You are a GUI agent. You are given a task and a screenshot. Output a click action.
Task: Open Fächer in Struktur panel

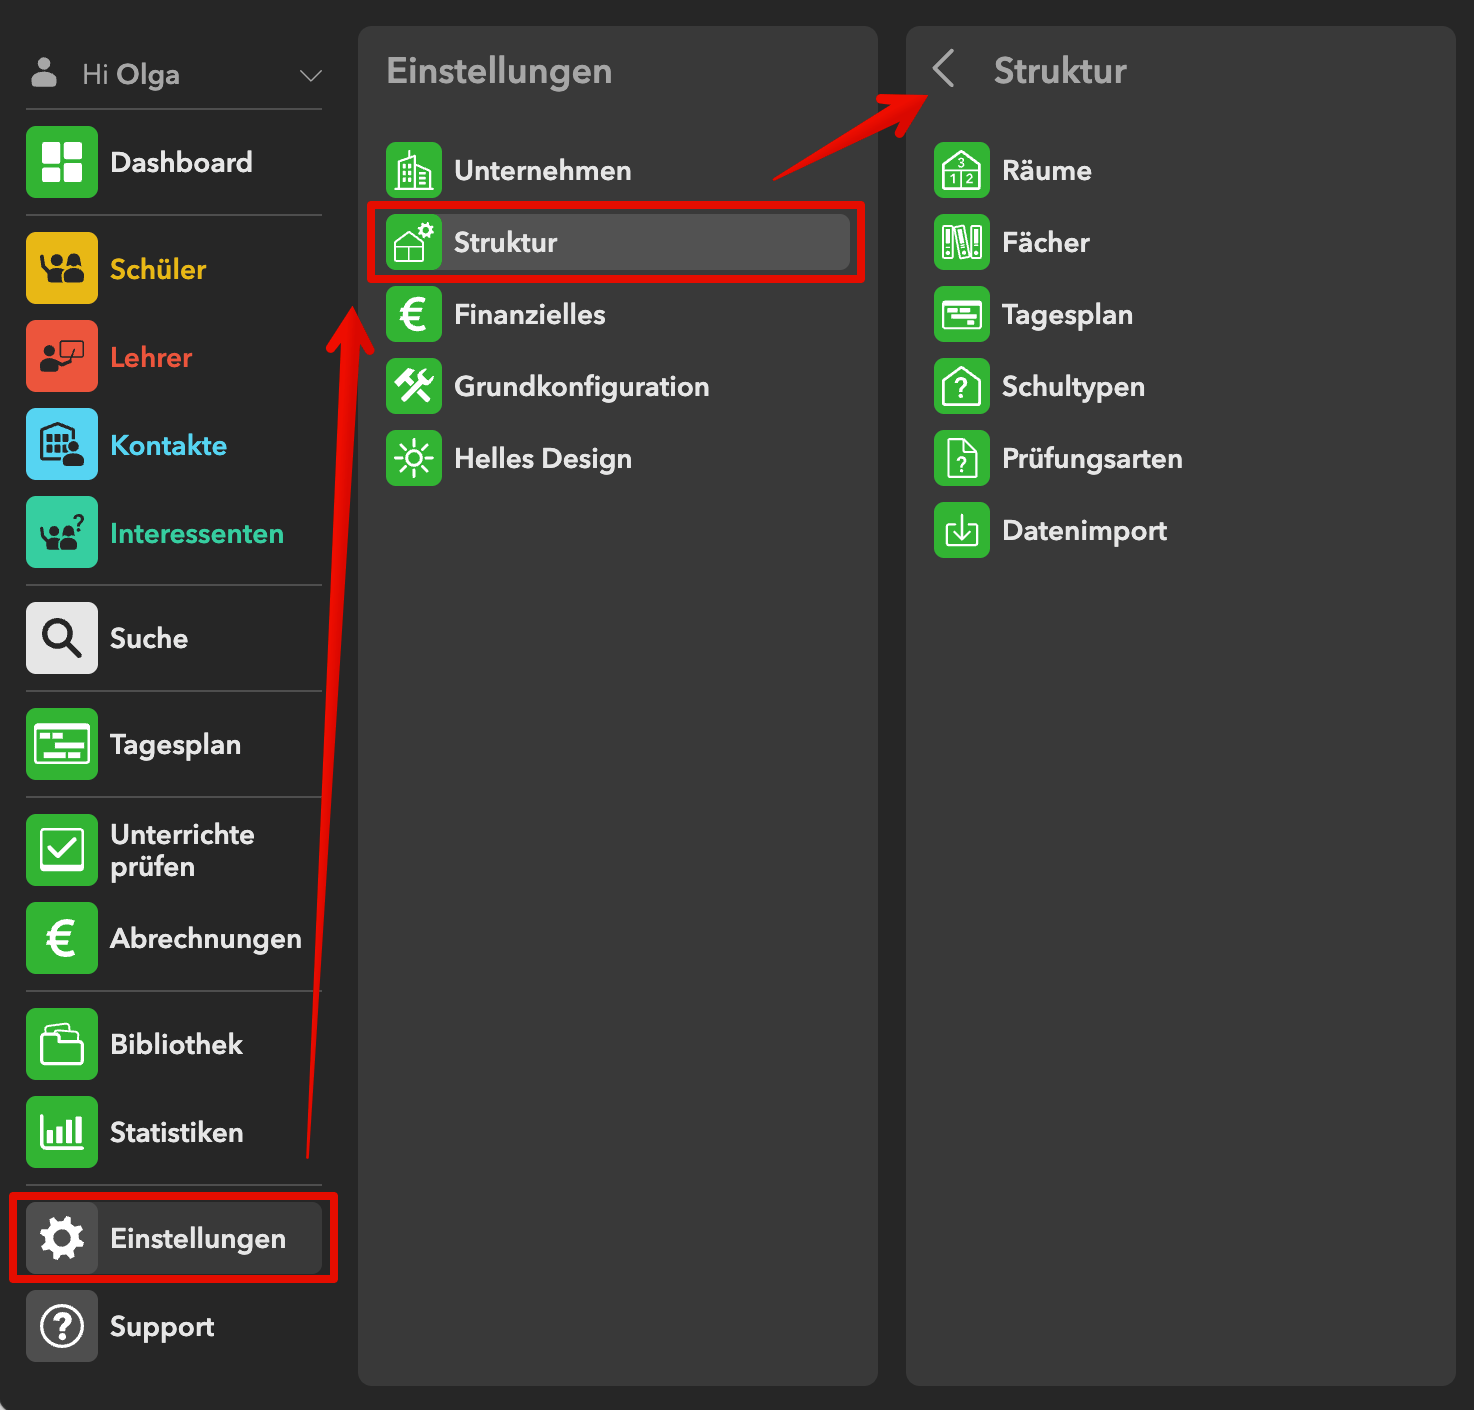click(1046, 242)
